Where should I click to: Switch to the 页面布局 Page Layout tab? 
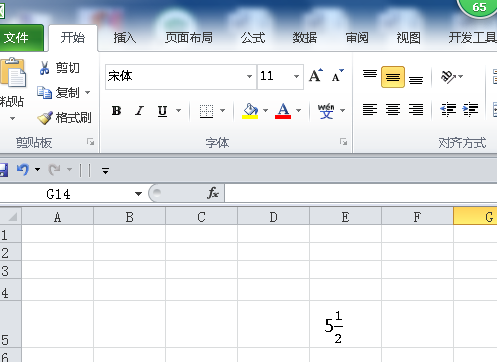coord(189,38)
